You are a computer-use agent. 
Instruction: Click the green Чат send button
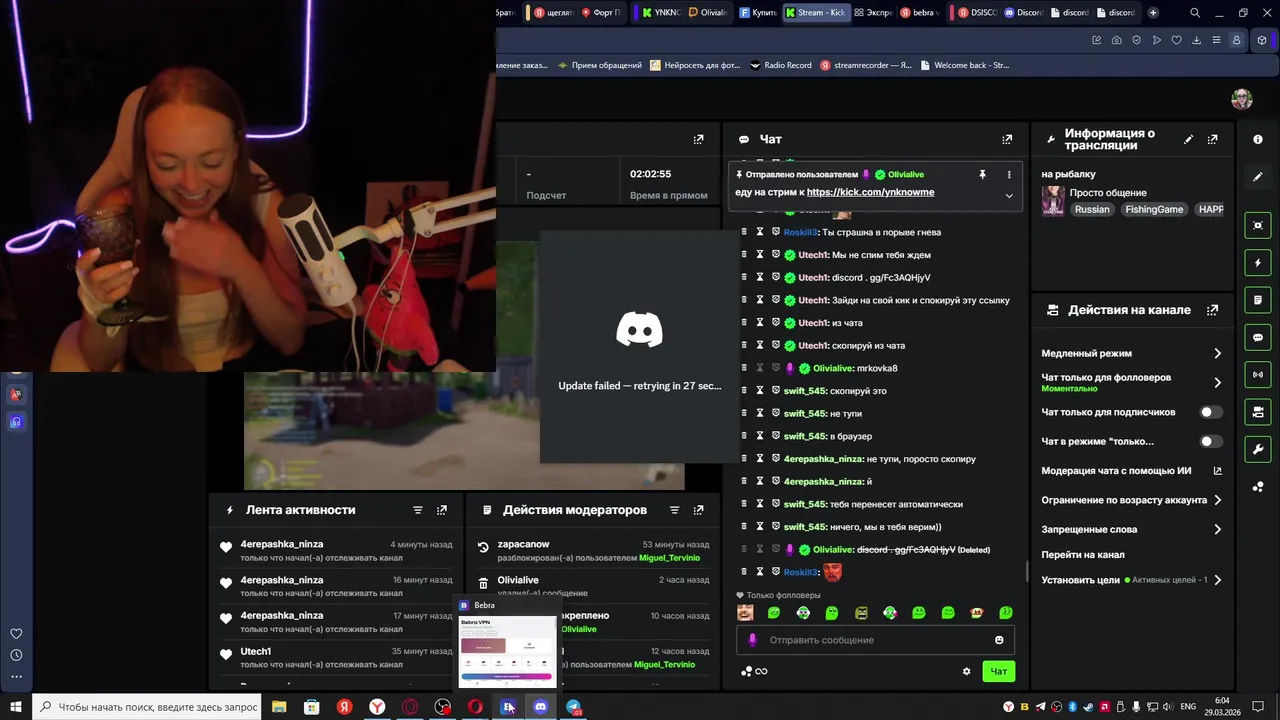click(x=998, y=671)
